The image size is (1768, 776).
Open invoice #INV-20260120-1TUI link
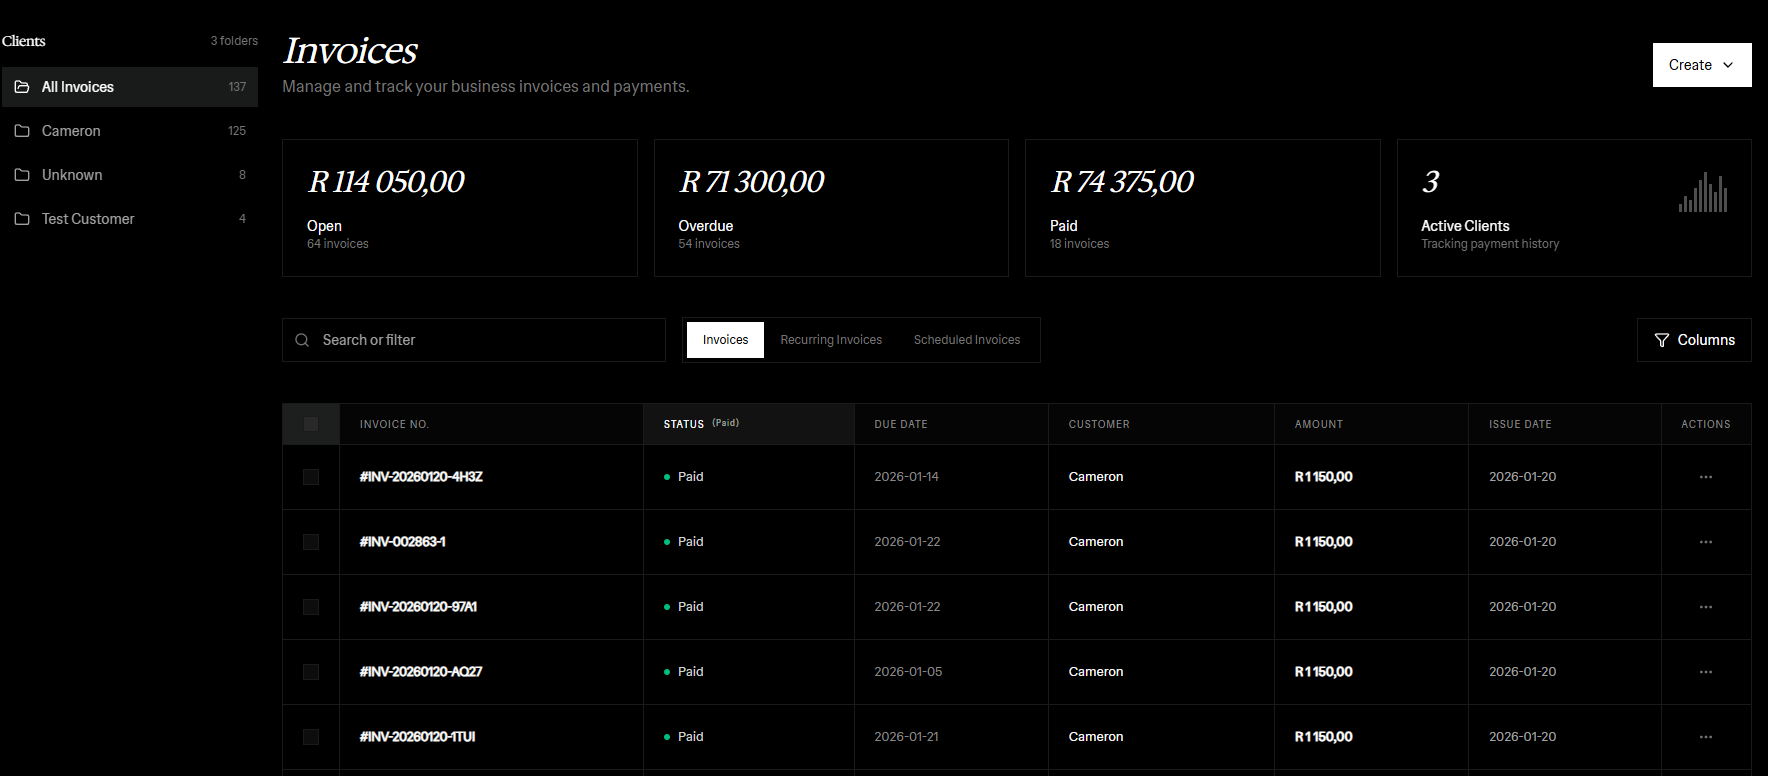pyautogui.click(x=417, y=737)
